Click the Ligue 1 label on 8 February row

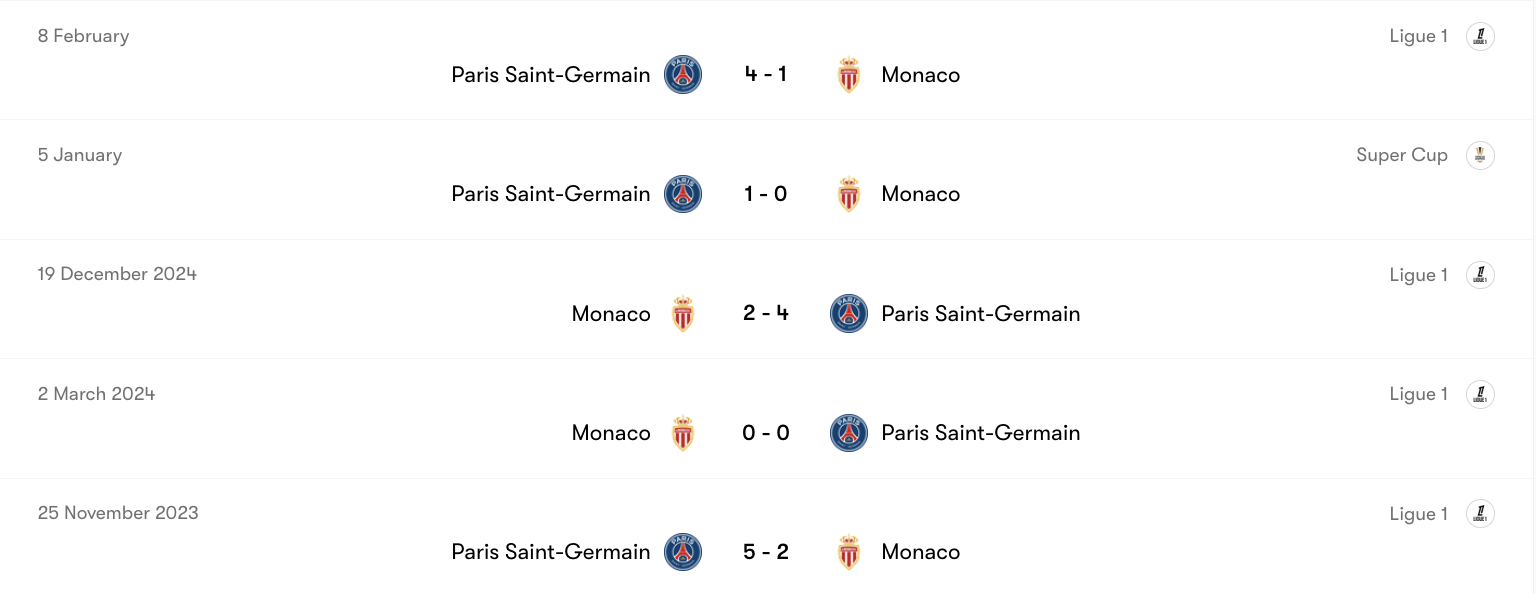click(1418, 36)
